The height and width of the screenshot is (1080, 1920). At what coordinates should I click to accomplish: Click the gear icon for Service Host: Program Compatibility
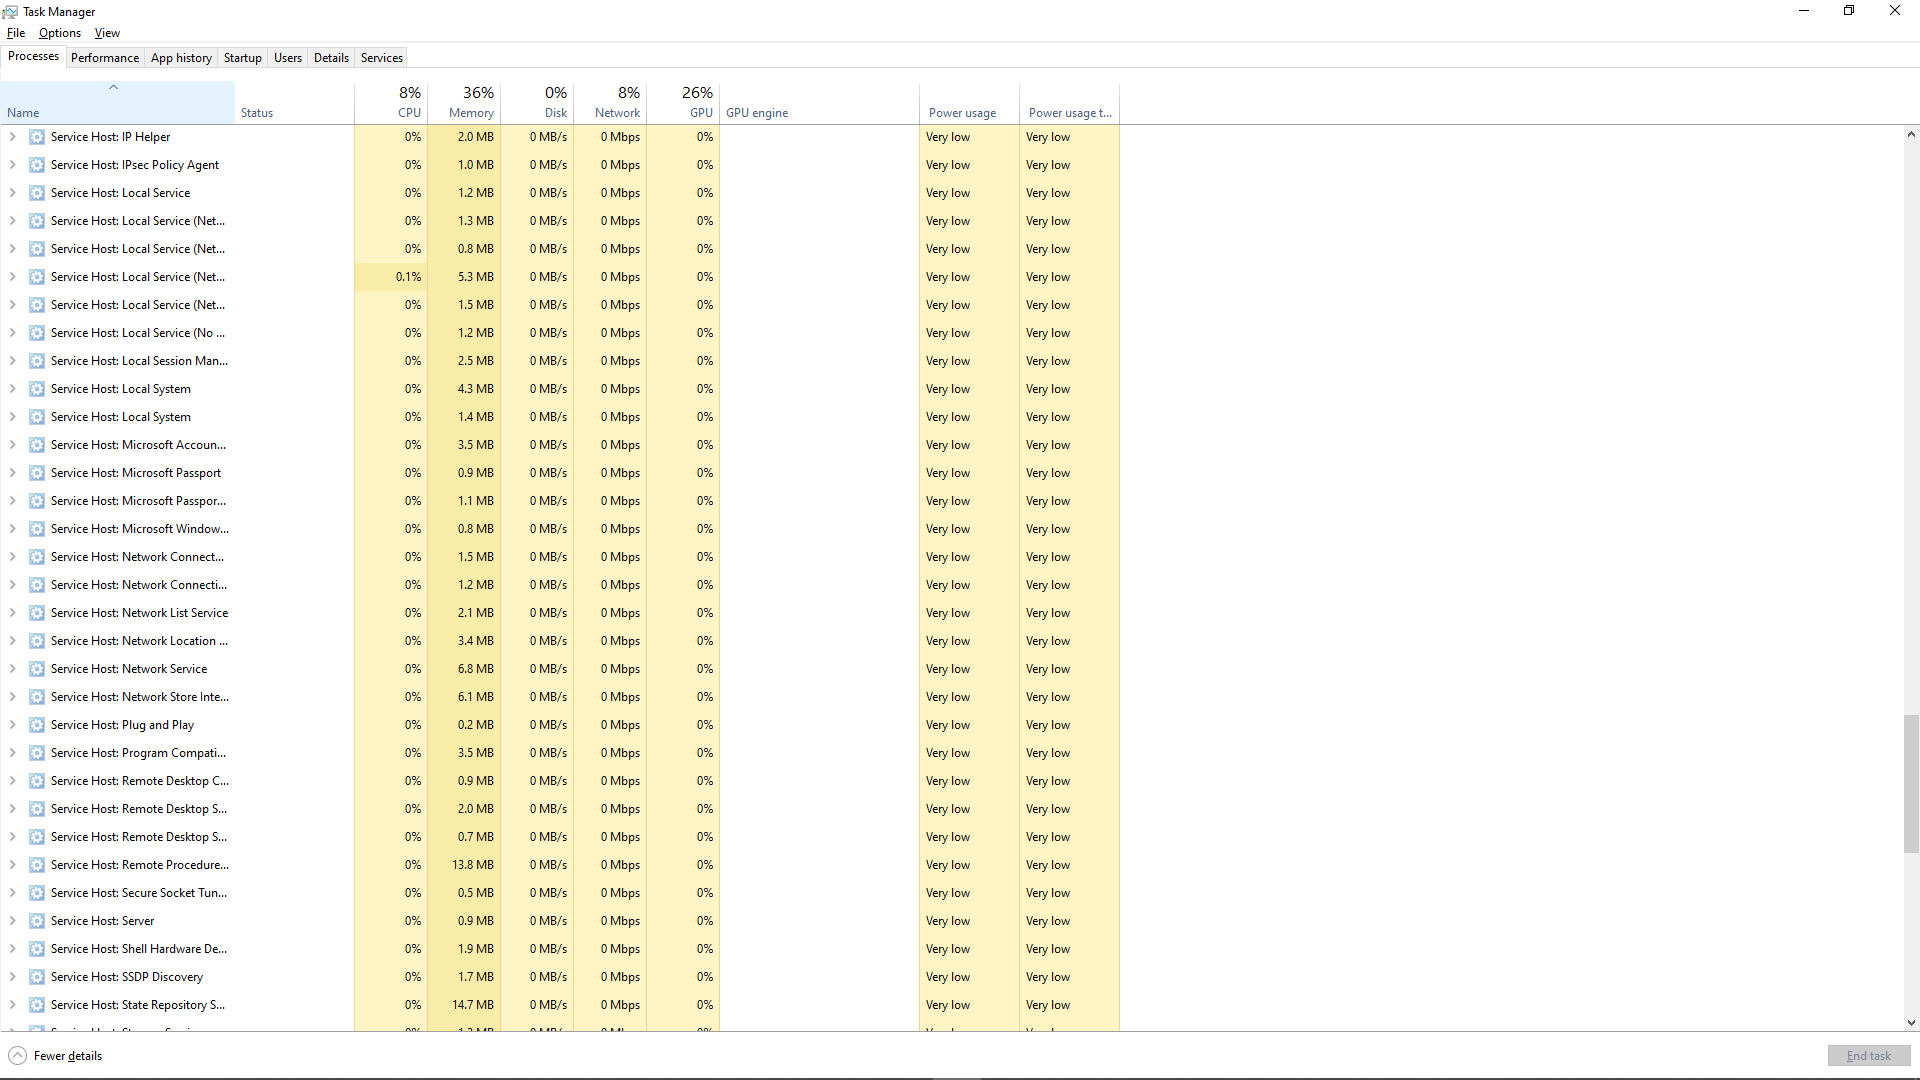pyautogui.click(x=37, y=753)
